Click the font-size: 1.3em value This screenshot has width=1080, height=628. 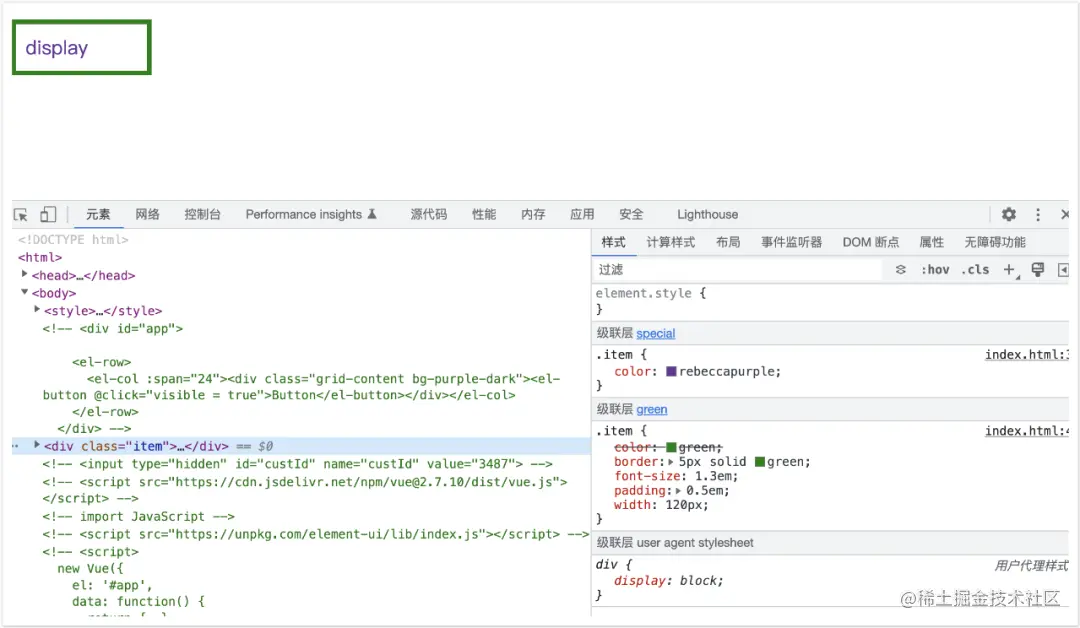[716, 477]
